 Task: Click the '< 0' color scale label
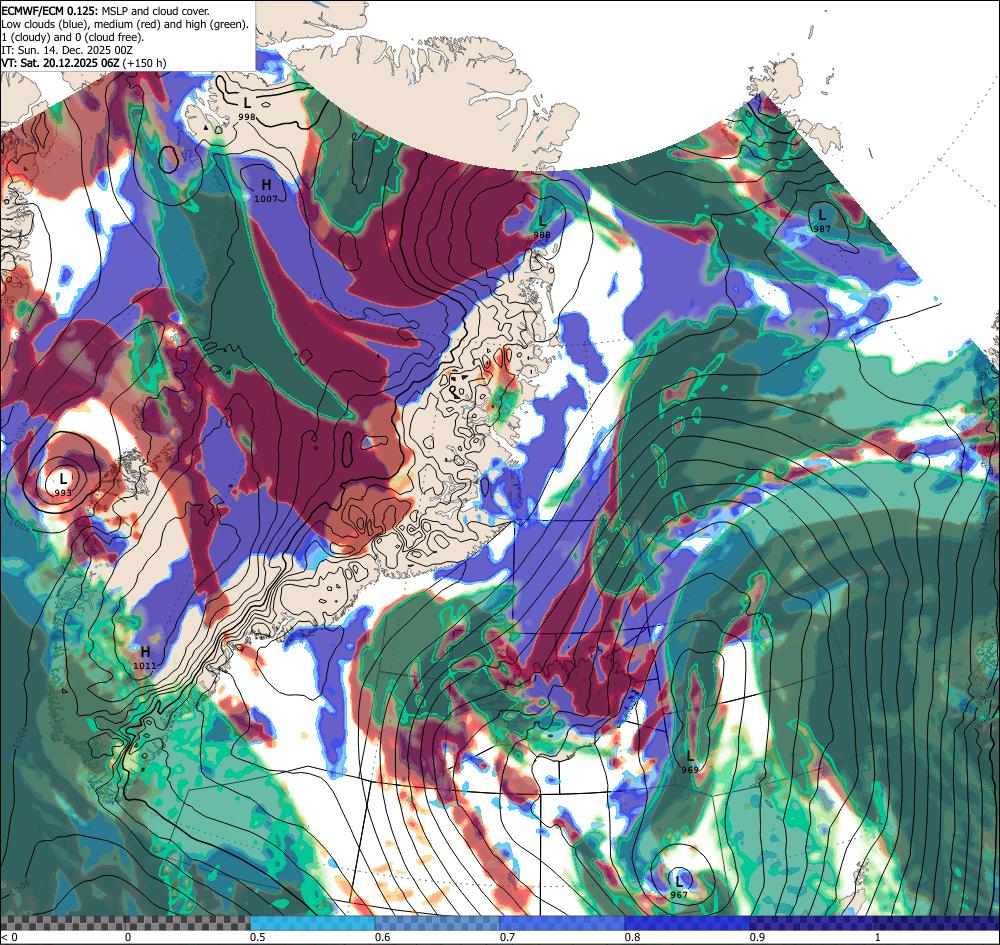point(9,937)
